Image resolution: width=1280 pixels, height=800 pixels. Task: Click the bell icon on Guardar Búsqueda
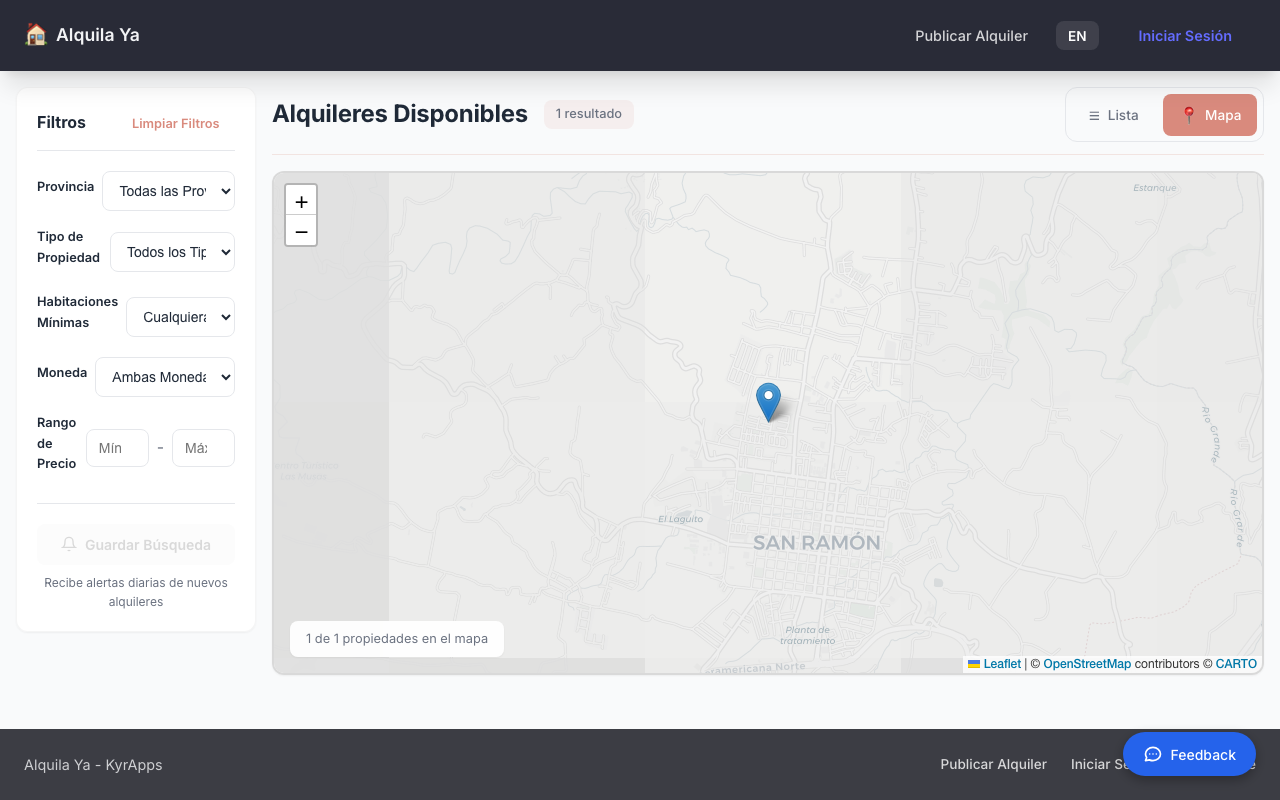tap(69, 545)
